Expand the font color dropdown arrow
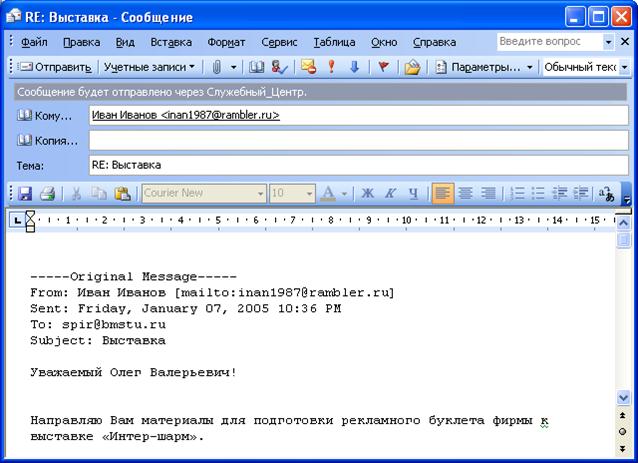Screen dimensions: 638x463 pyautogui.click(x=344, y=193)
